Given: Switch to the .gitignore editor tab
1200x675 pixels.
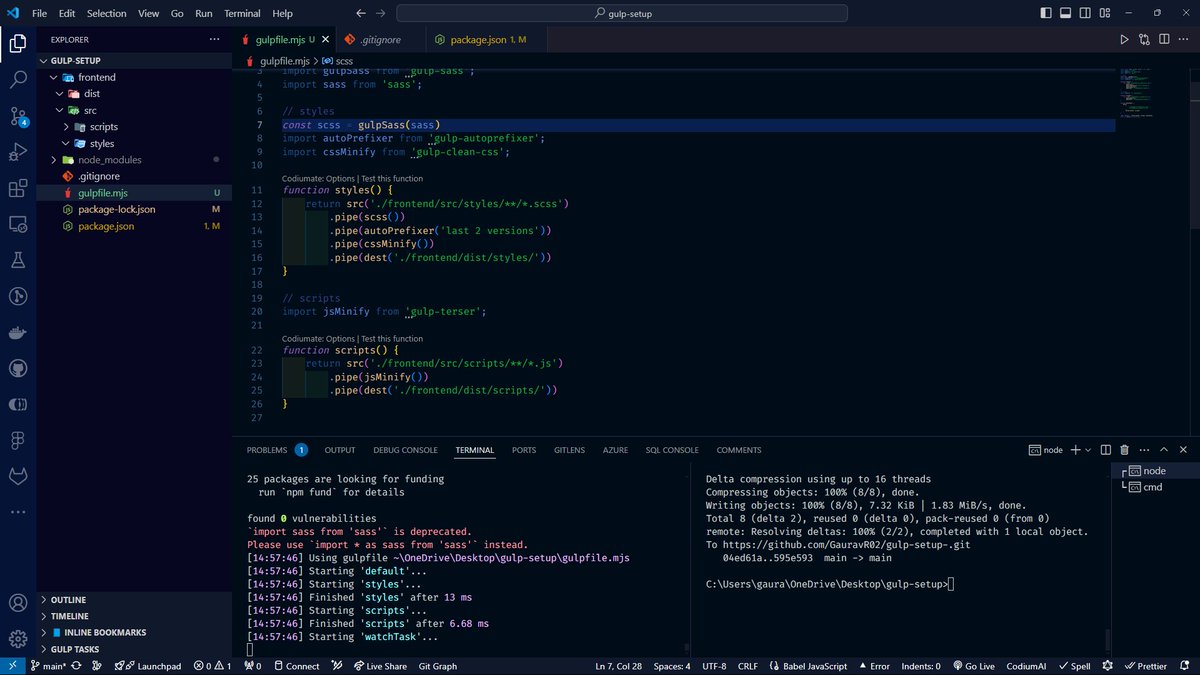Looking at the screenshot, I should point(378,40).
